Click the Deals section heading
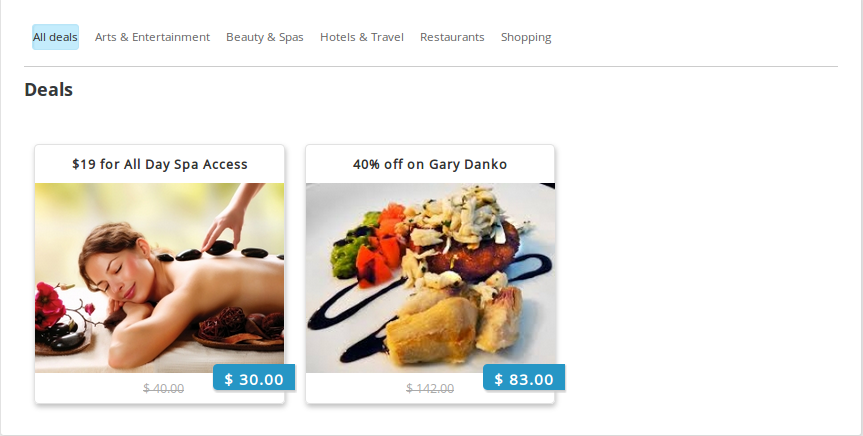Viewport: 863px width, 436px height. click(x=48, y=89)
